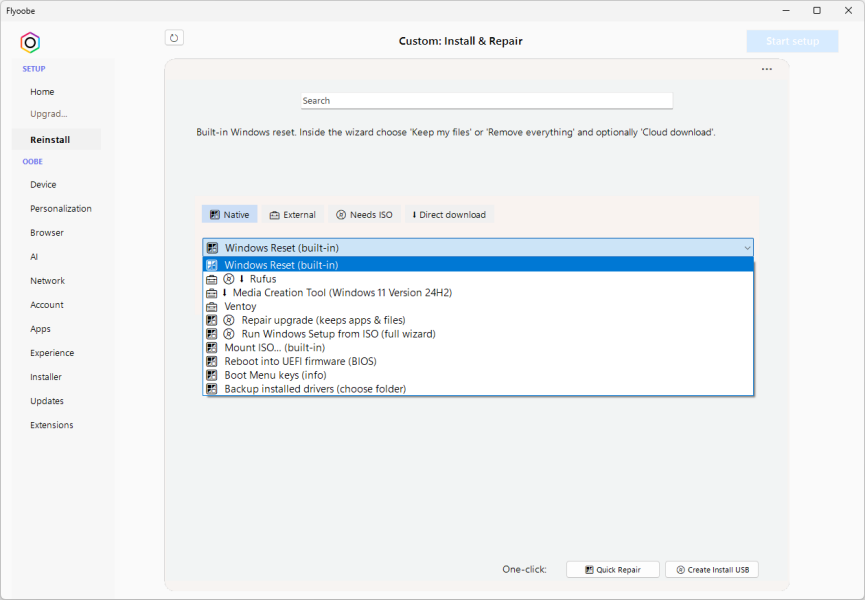Choose Backup installed drivers option
This screenshot has height=600, width=865.
click(x=315, y=389)
